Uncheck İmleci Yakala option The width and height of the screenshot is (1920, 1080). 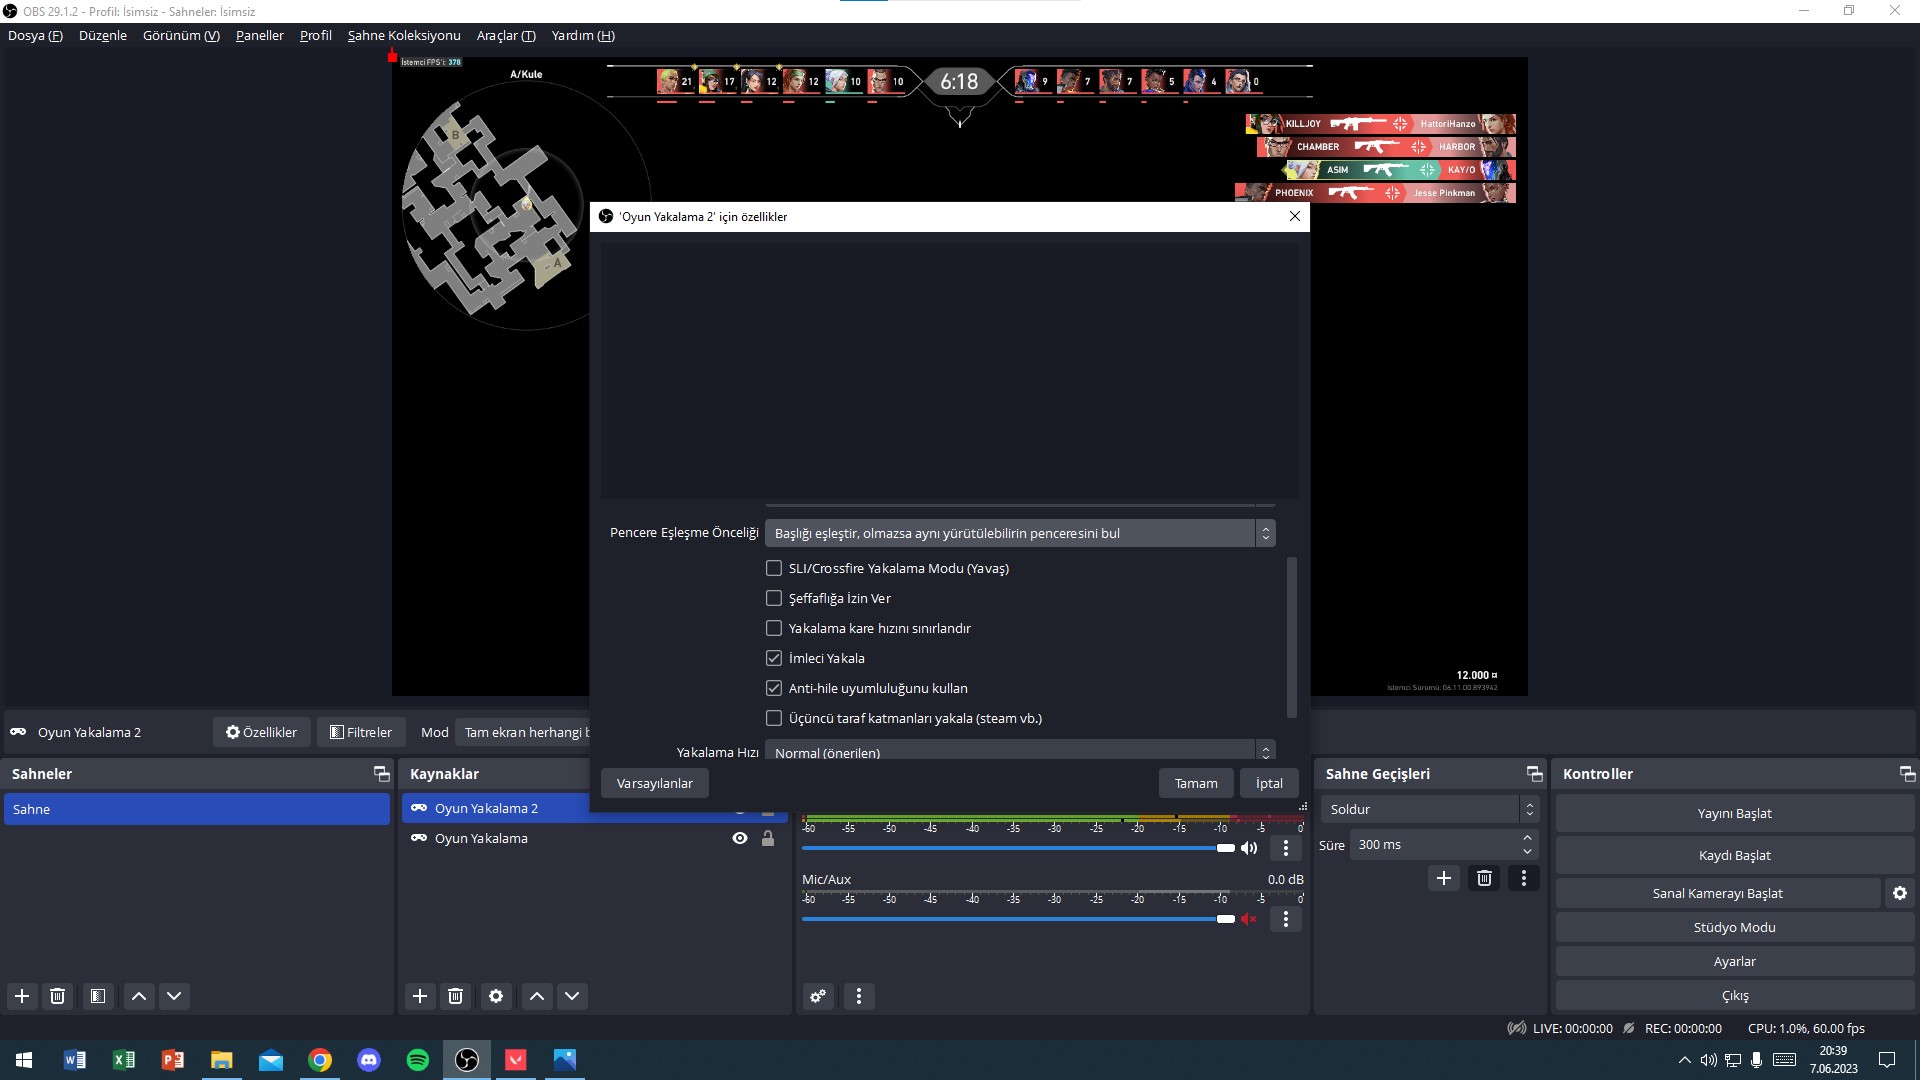[774, 658]
